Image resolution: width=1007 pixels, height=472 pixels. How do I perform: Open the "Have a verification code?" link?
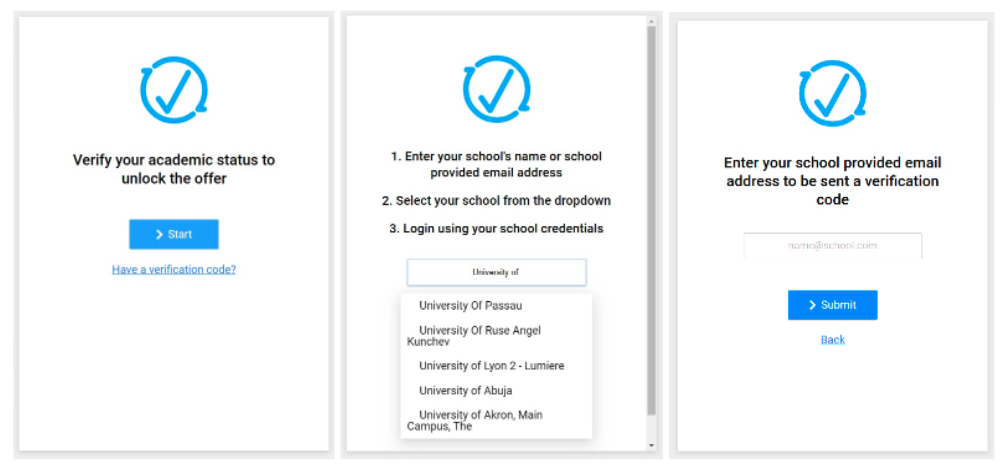pyautogui.click(x=174, y=269)
